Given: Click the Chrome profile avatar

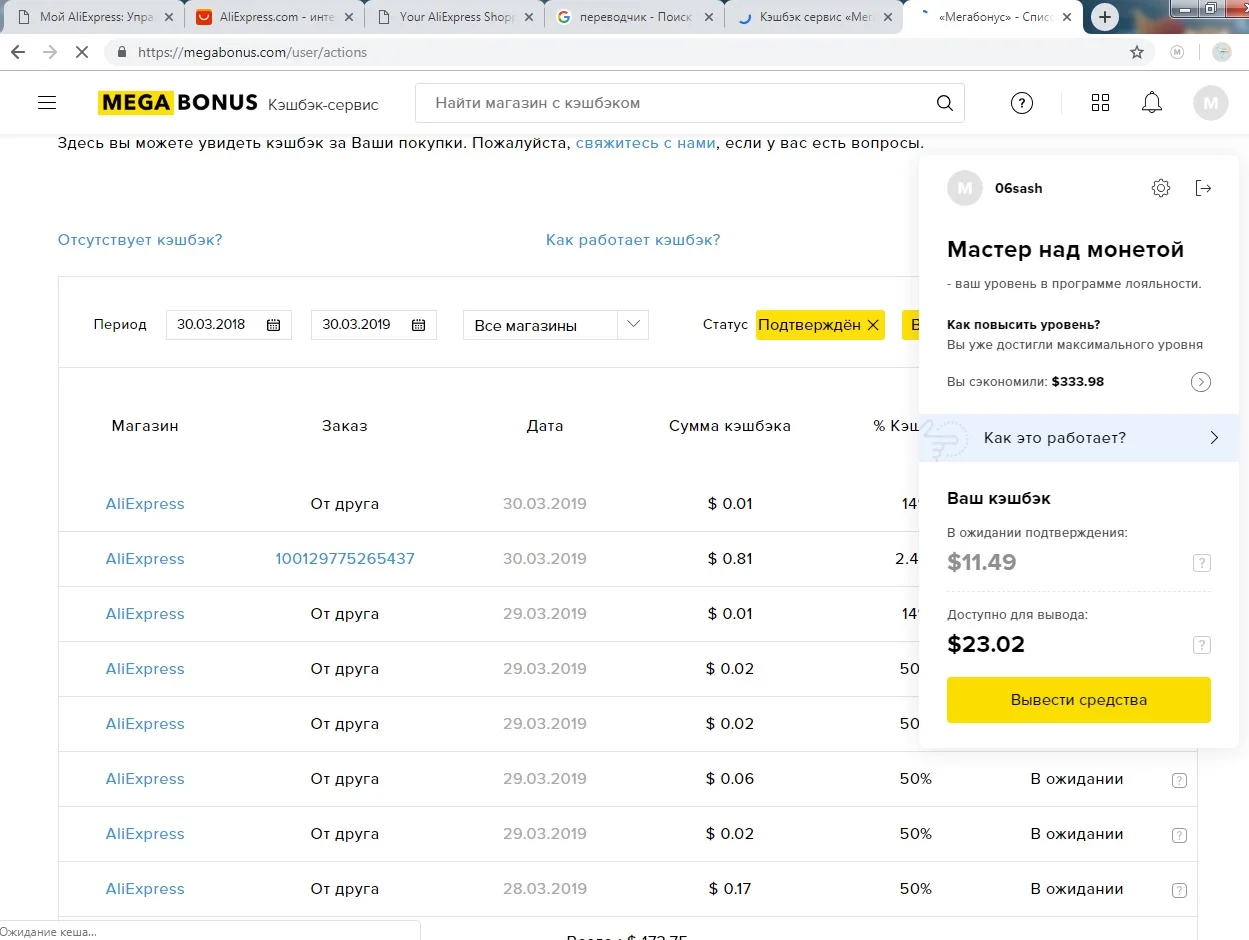Looking at the screenshot, I should [1222, 52].
